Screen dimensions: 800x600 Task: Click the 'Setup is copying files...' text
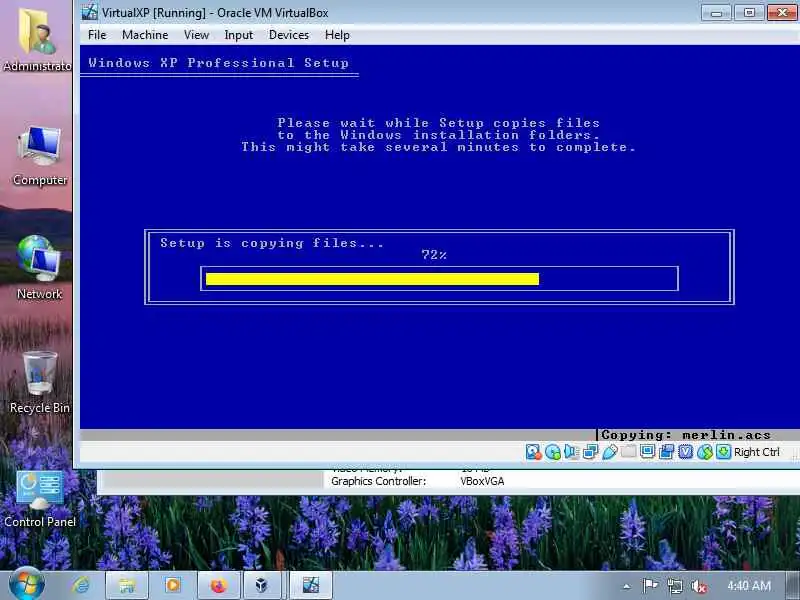(x=272, y=243)
